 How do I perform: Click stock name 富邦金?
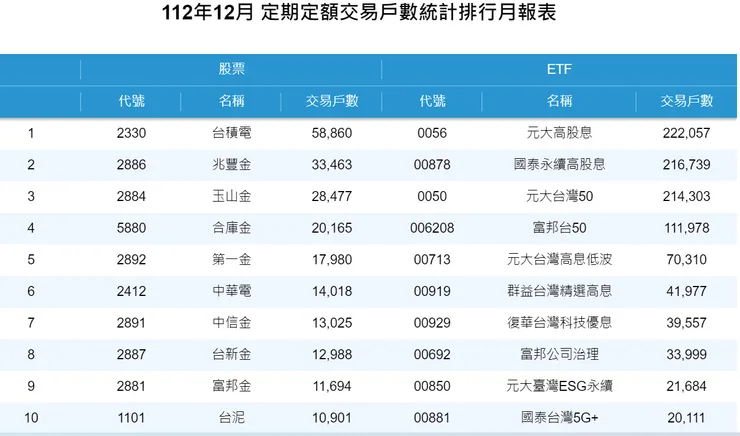pyautogui.click(x=231, y=386)
